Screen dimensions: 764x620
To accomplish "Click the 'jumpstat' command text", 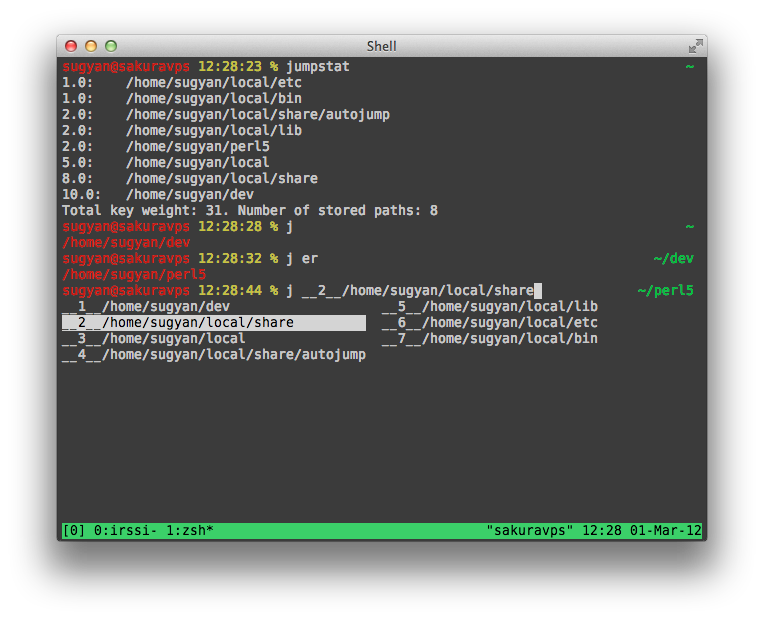I will (x=318, y=66).
